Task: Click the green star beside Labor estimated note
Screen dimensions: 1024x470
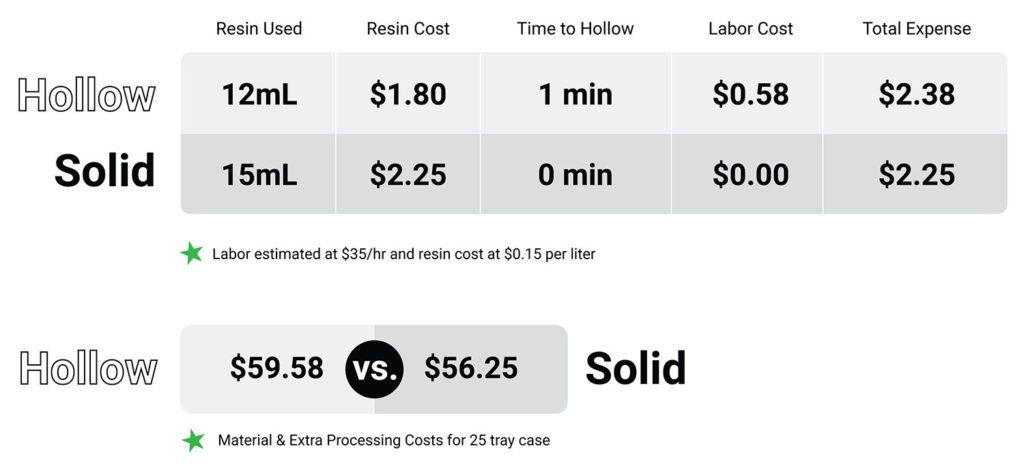Action: click(191, 253)
